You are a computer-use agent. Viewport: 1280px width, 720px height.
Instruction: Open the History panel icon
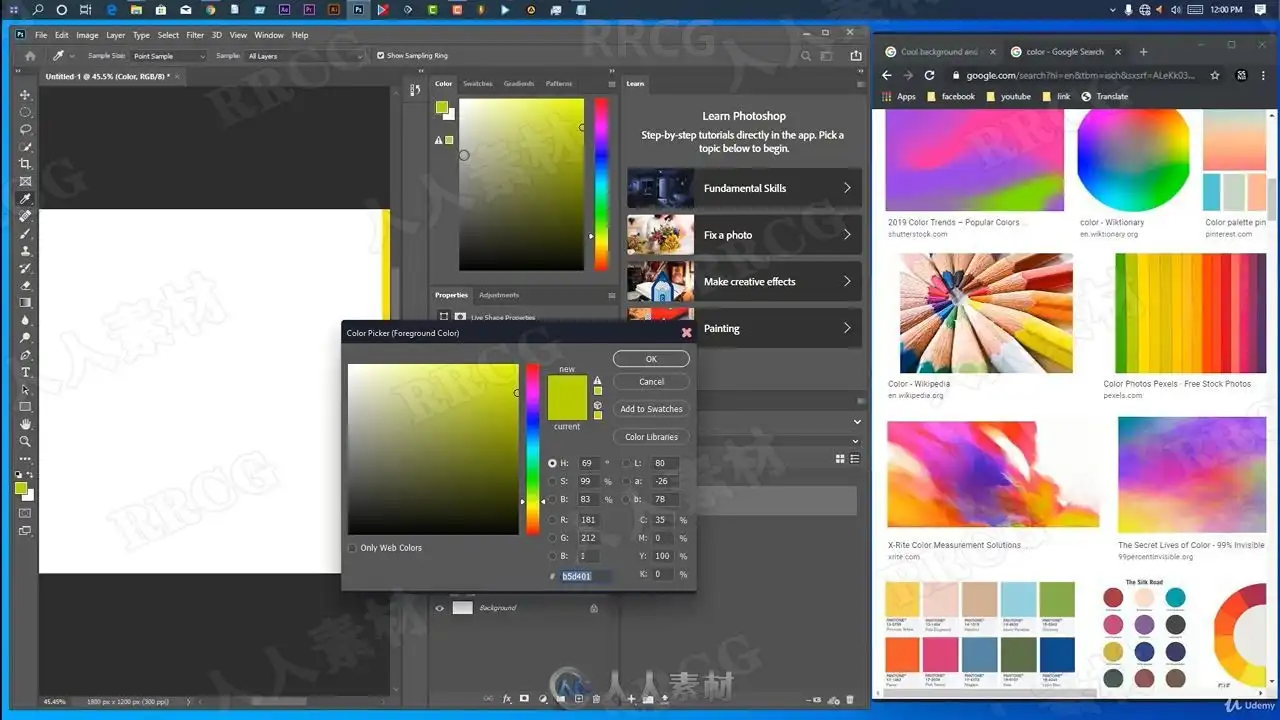[x=415, y=90]
